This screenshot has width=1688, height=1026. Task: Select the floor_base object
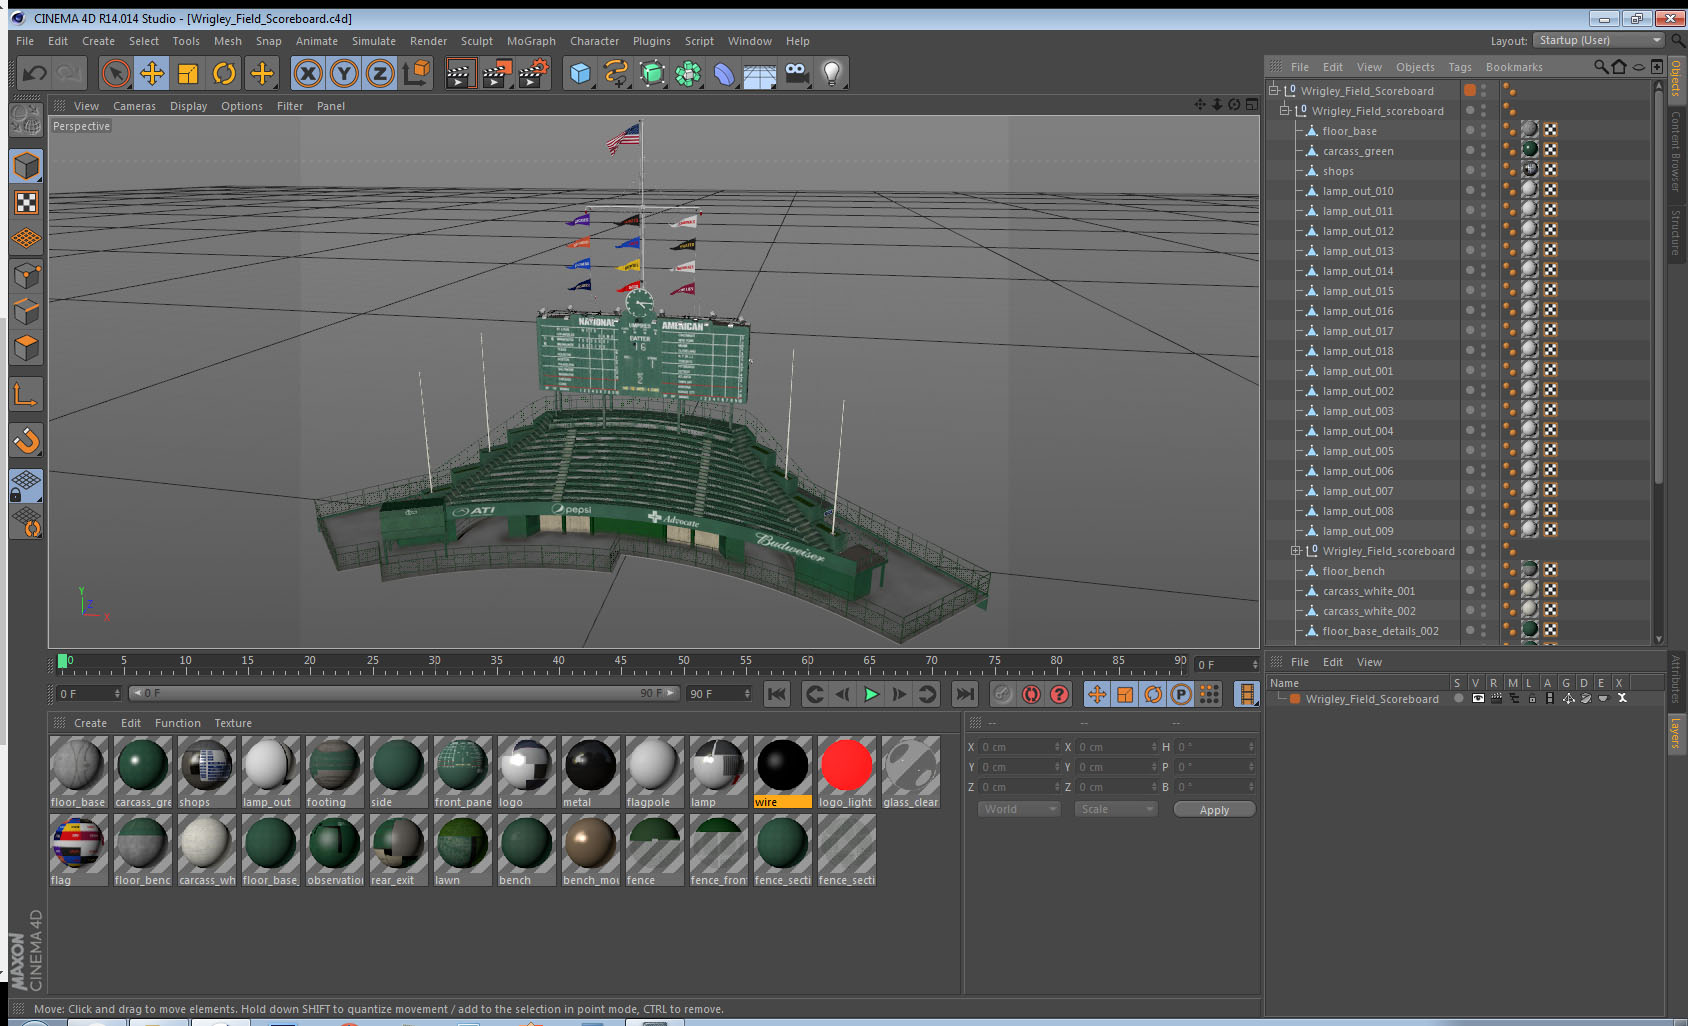(x=1349, y=131)
